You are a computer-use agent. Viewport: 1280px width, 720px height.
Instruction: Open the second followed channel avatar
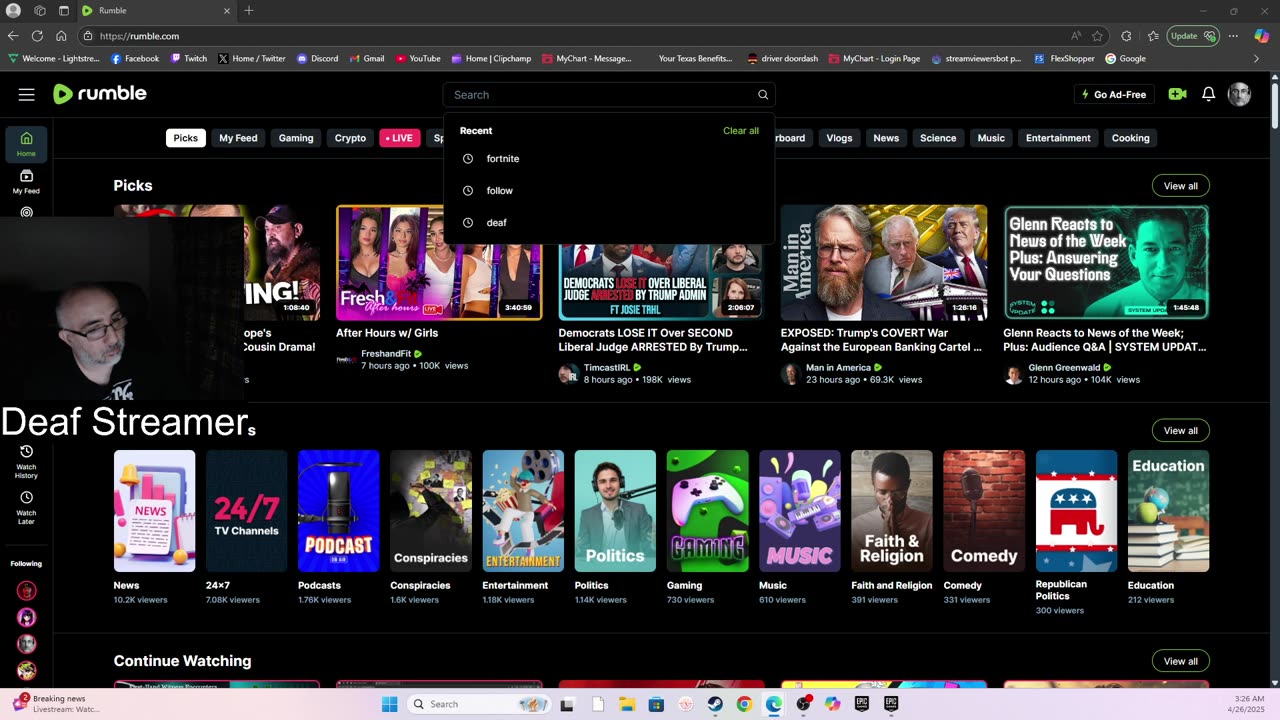click(27, 617)
